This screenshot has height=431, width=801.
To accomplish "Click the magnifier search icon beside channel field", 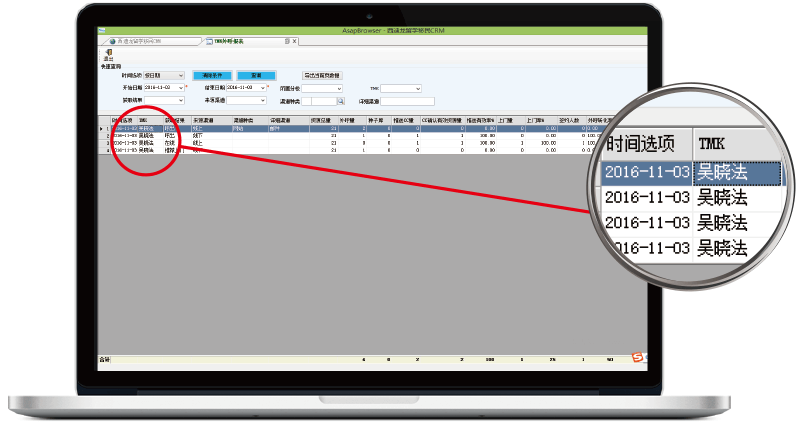I will (340, 101).
